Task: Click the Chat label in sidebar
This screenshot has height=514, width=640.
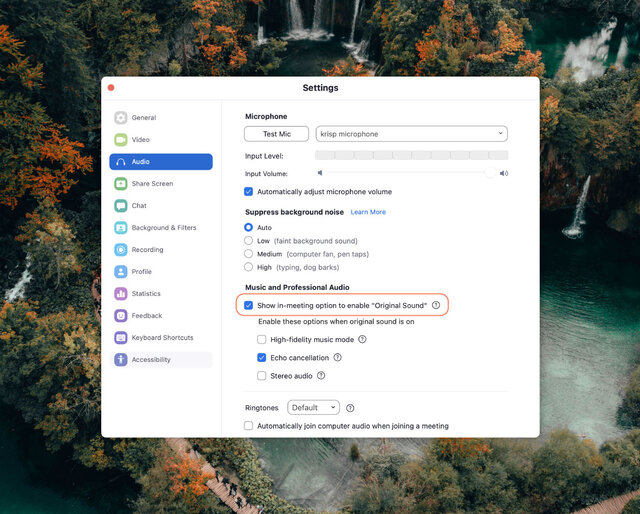Action: (x=139, y=206)
